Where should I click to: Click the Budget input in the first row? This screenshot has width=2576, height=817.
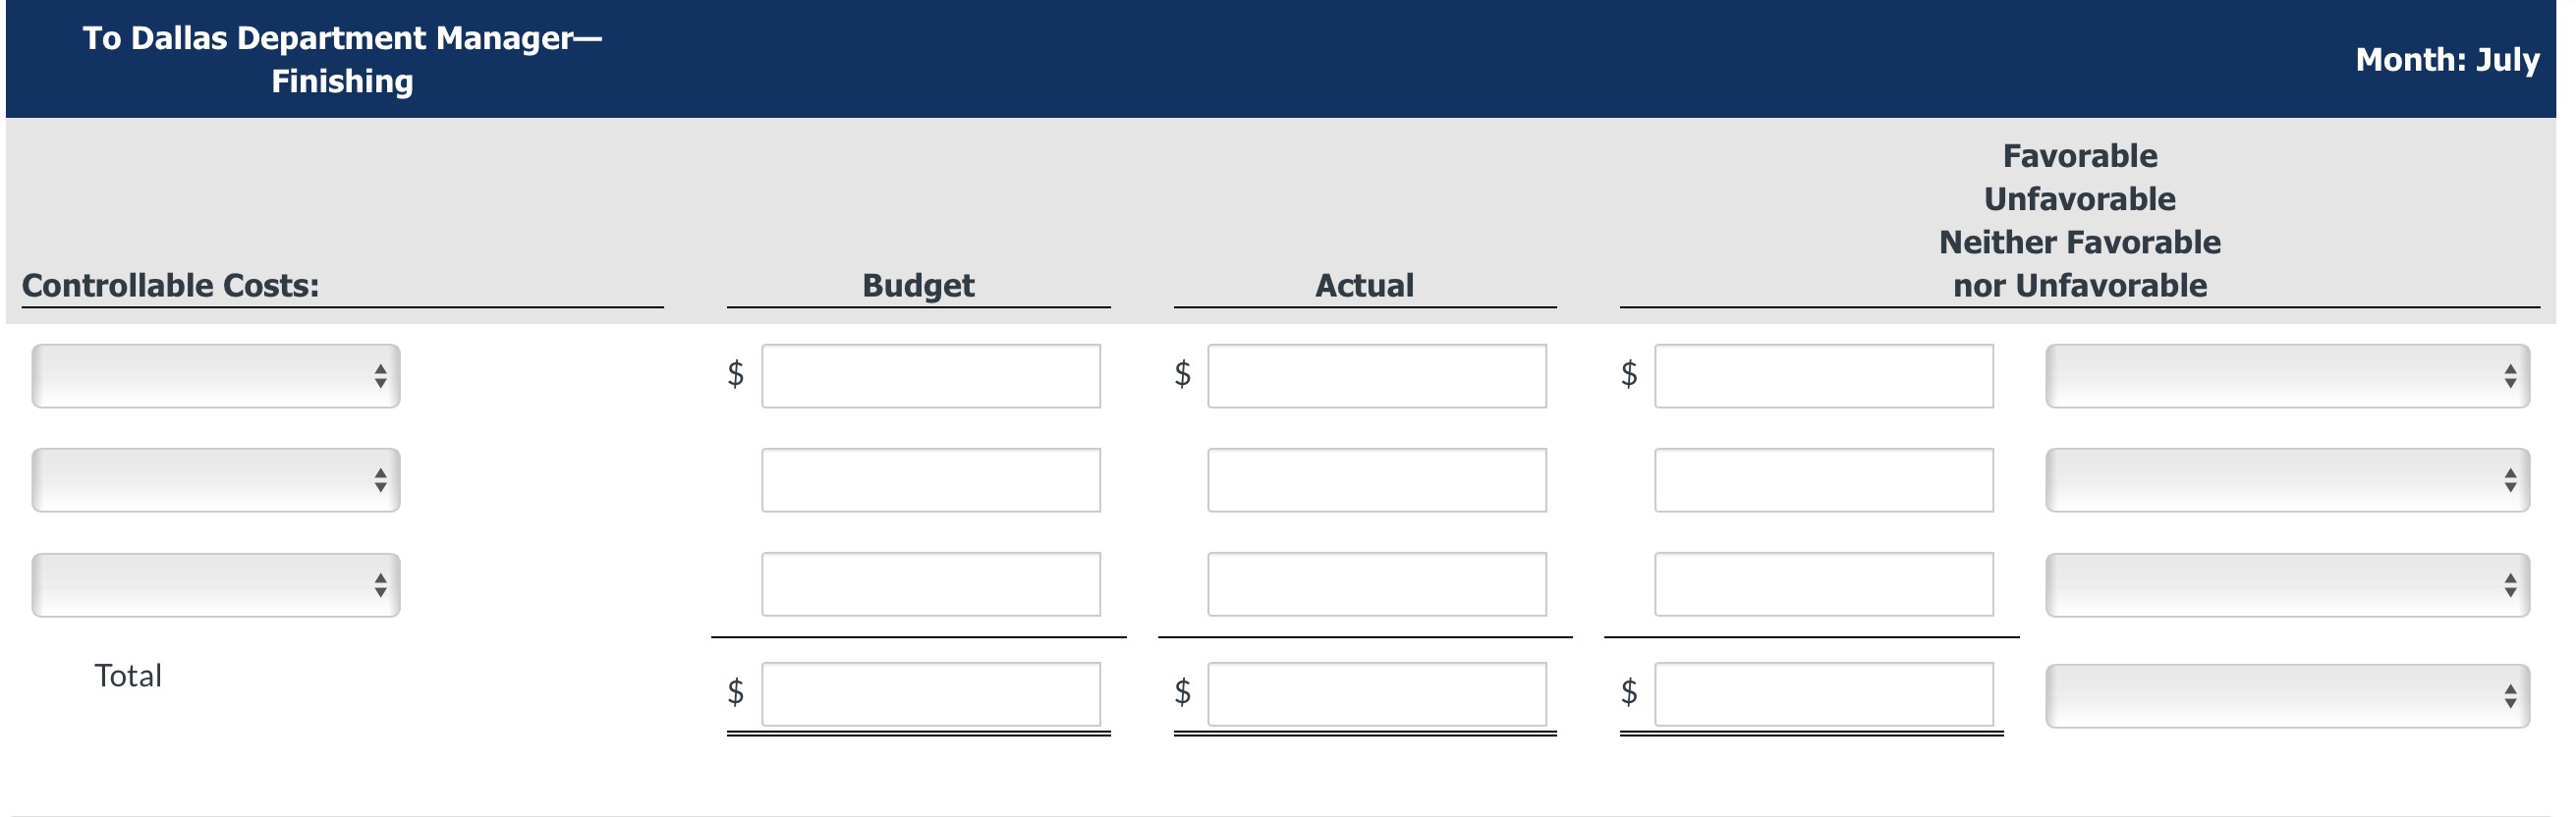click(930, 375)
